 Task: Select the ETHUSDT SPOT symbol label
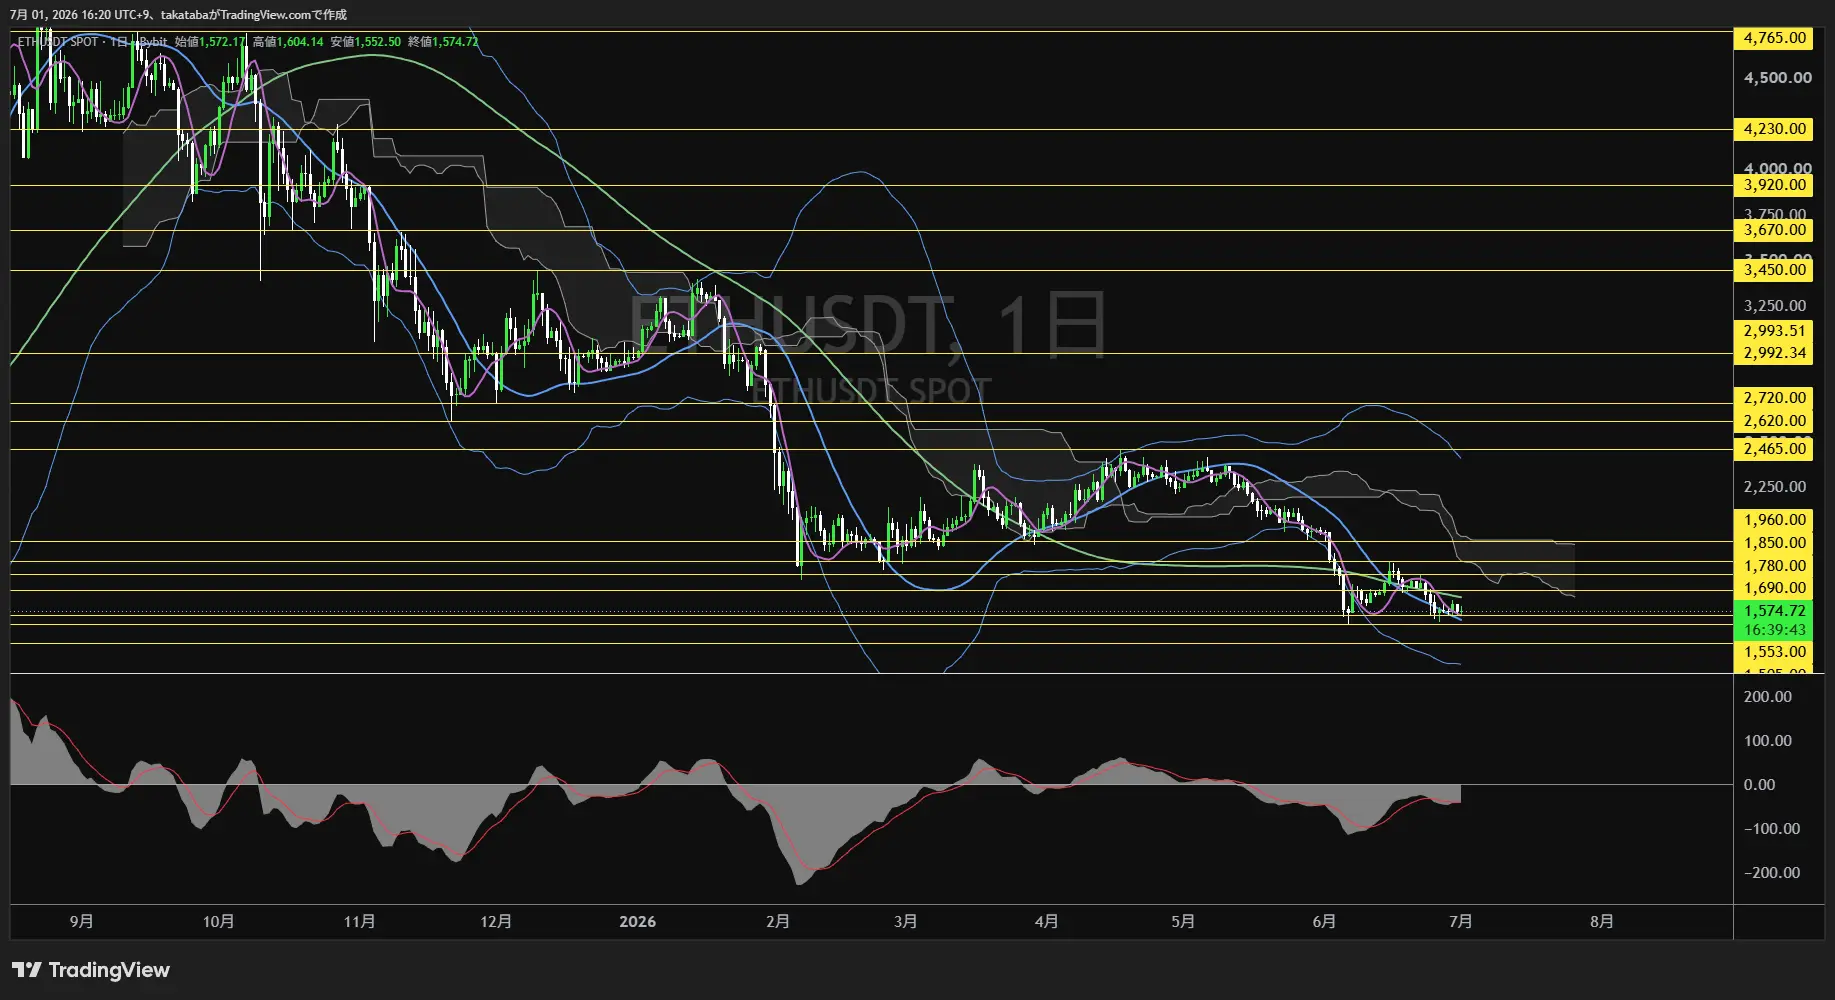[x=58, y=42]
